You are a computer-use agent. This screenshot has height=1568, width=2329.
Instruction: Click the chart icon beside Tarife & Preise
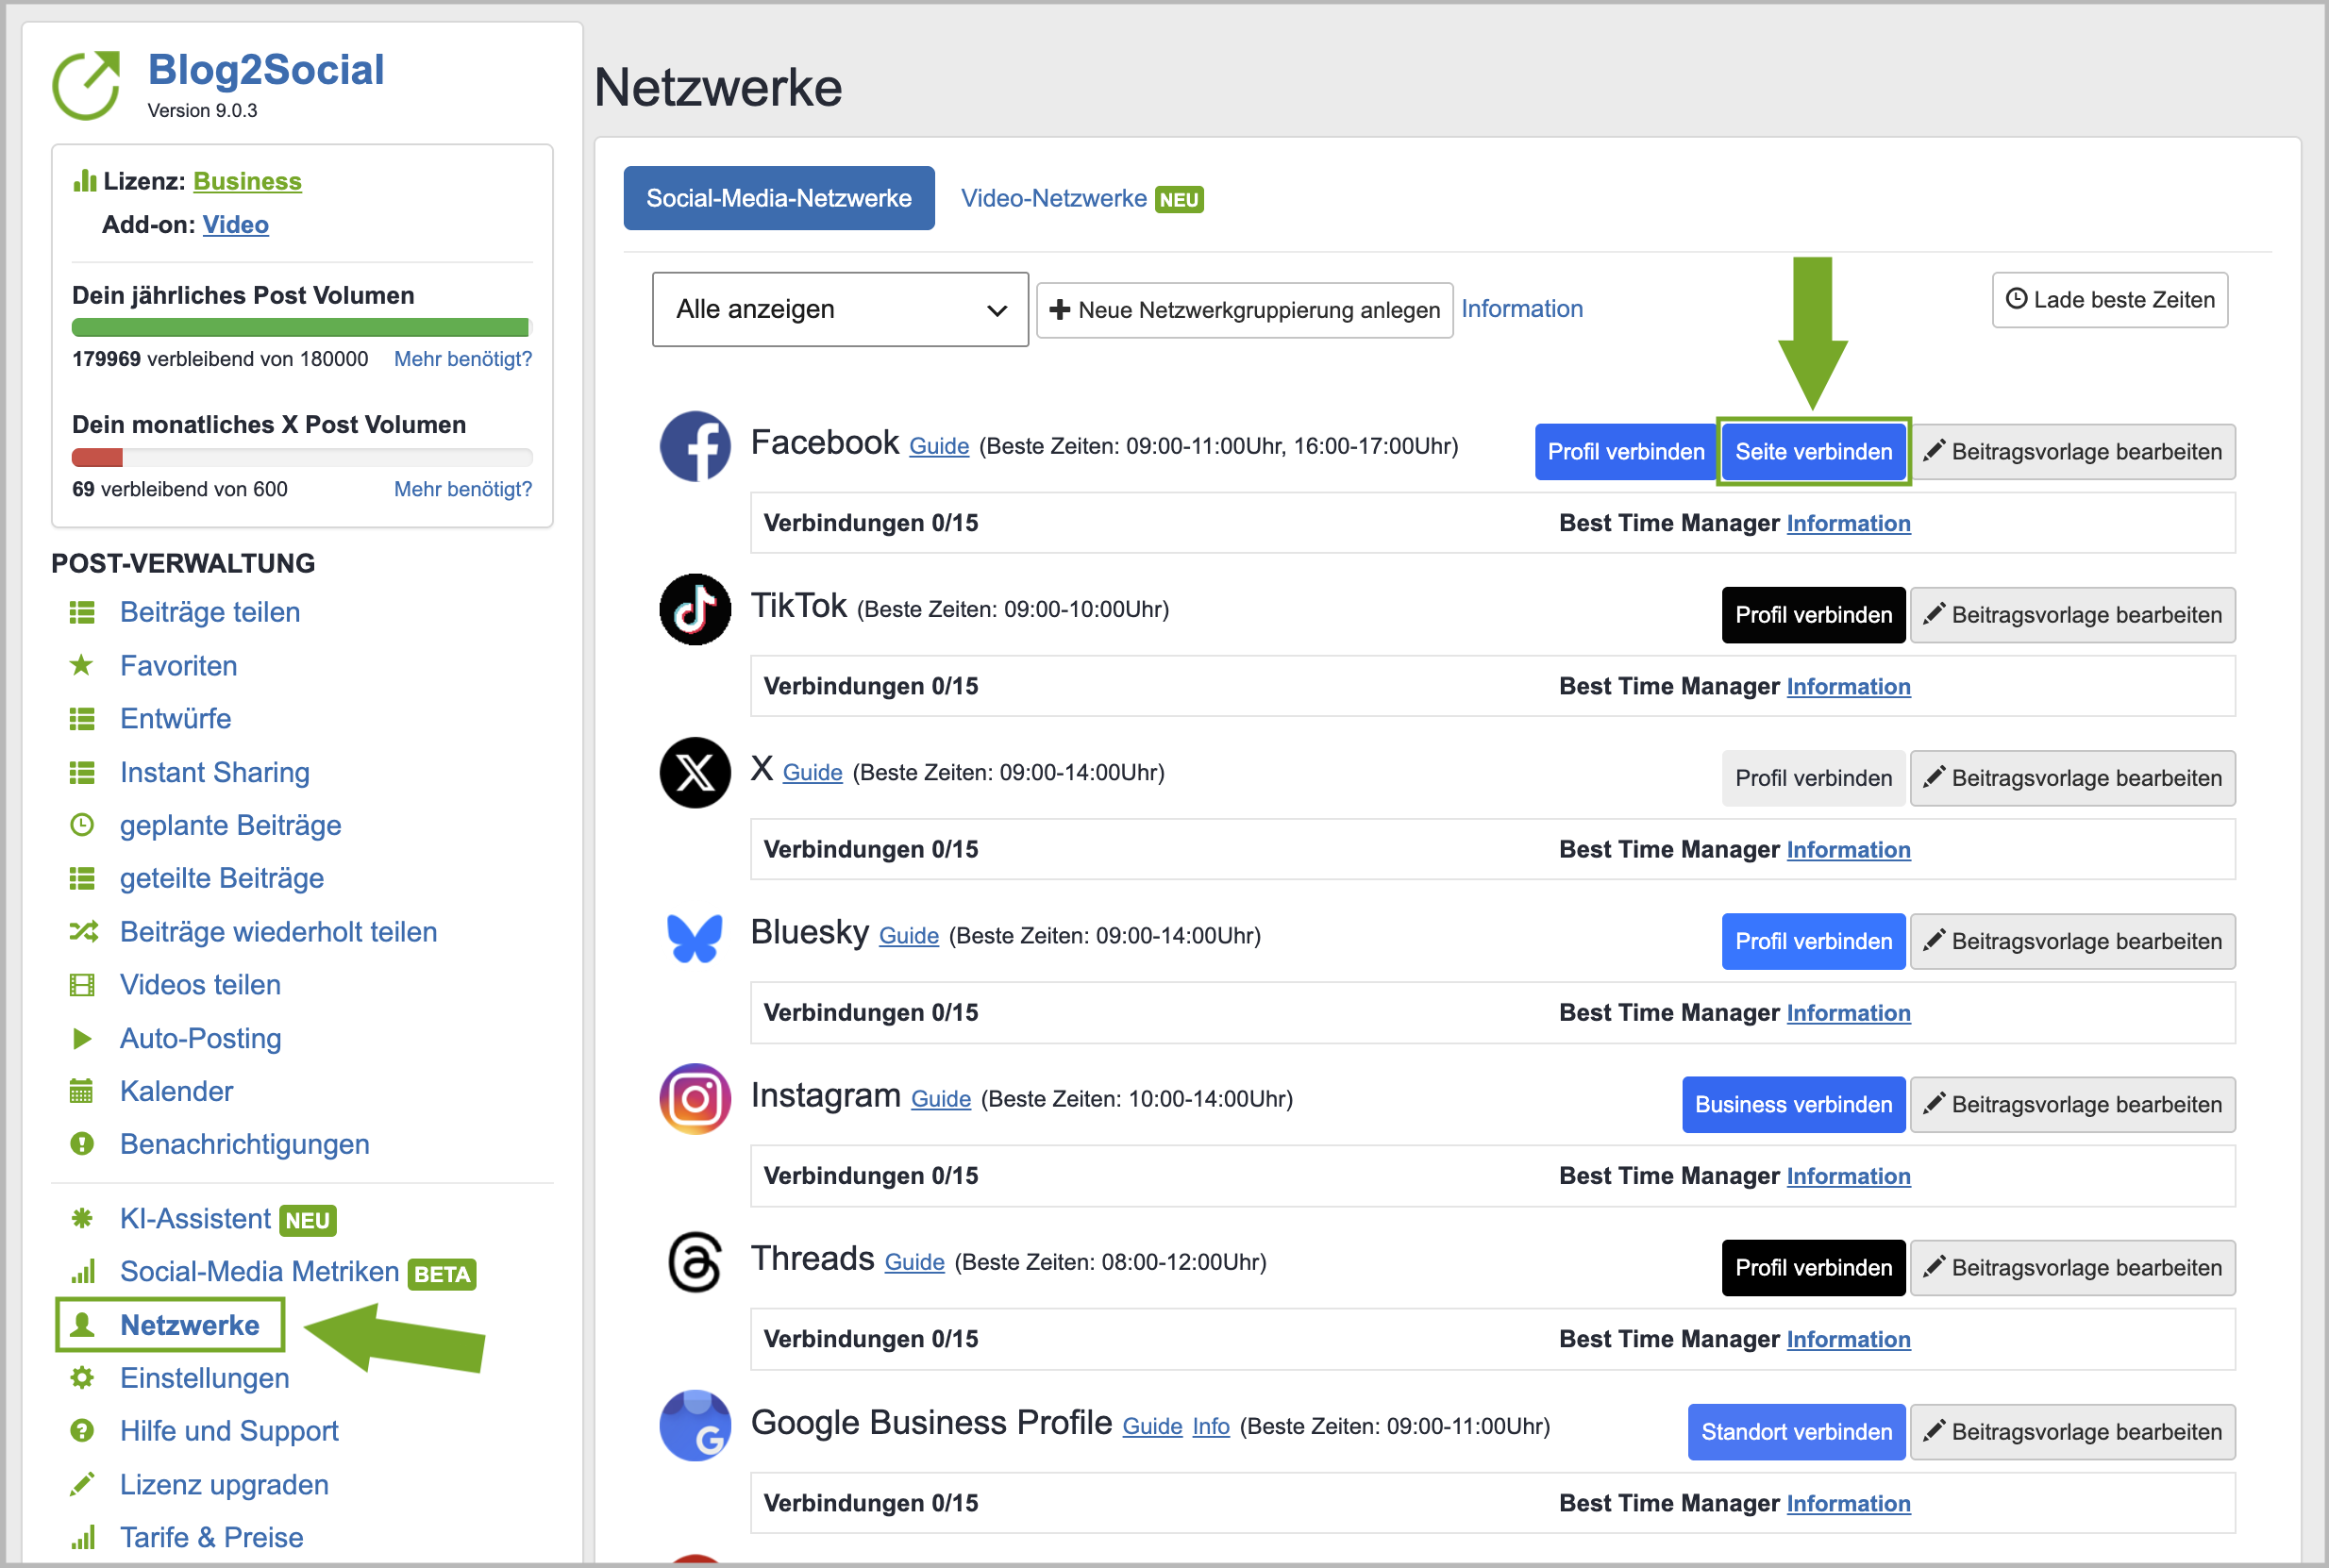tap(83, 1536)
